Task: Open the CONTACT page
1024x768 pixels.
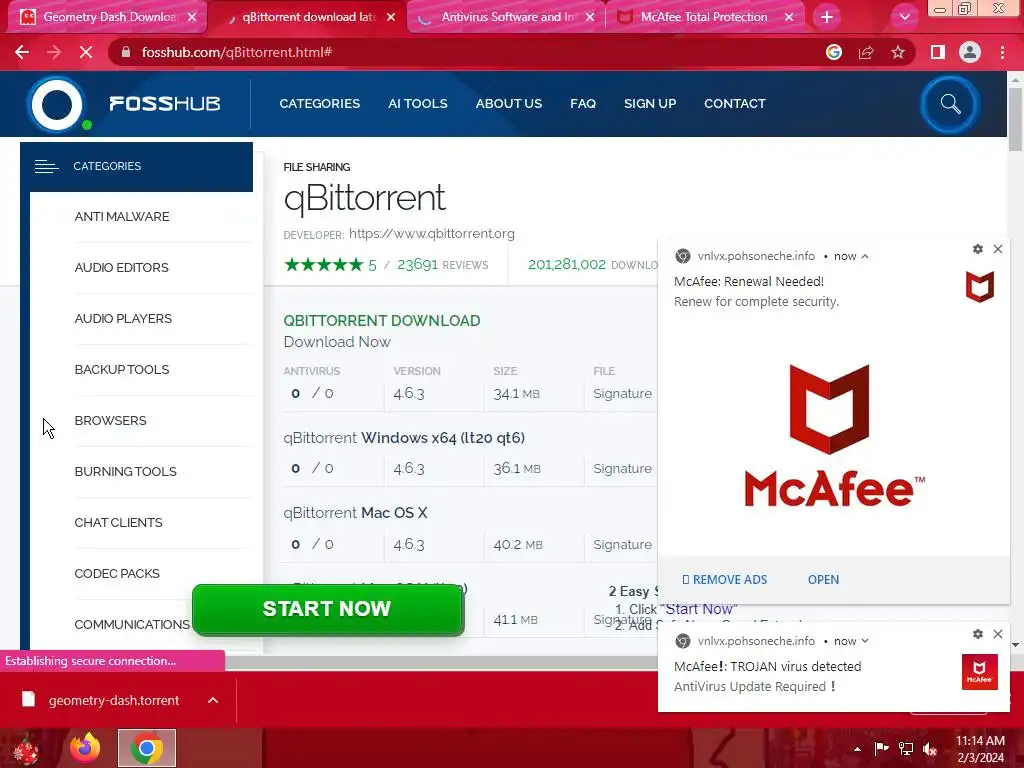Action: click(735, 104)
